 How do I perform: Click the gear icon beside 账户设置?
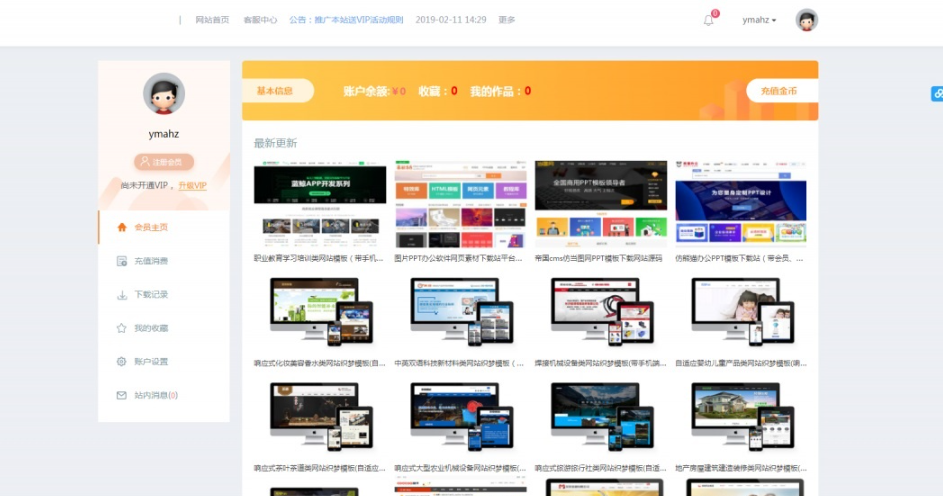121,362
